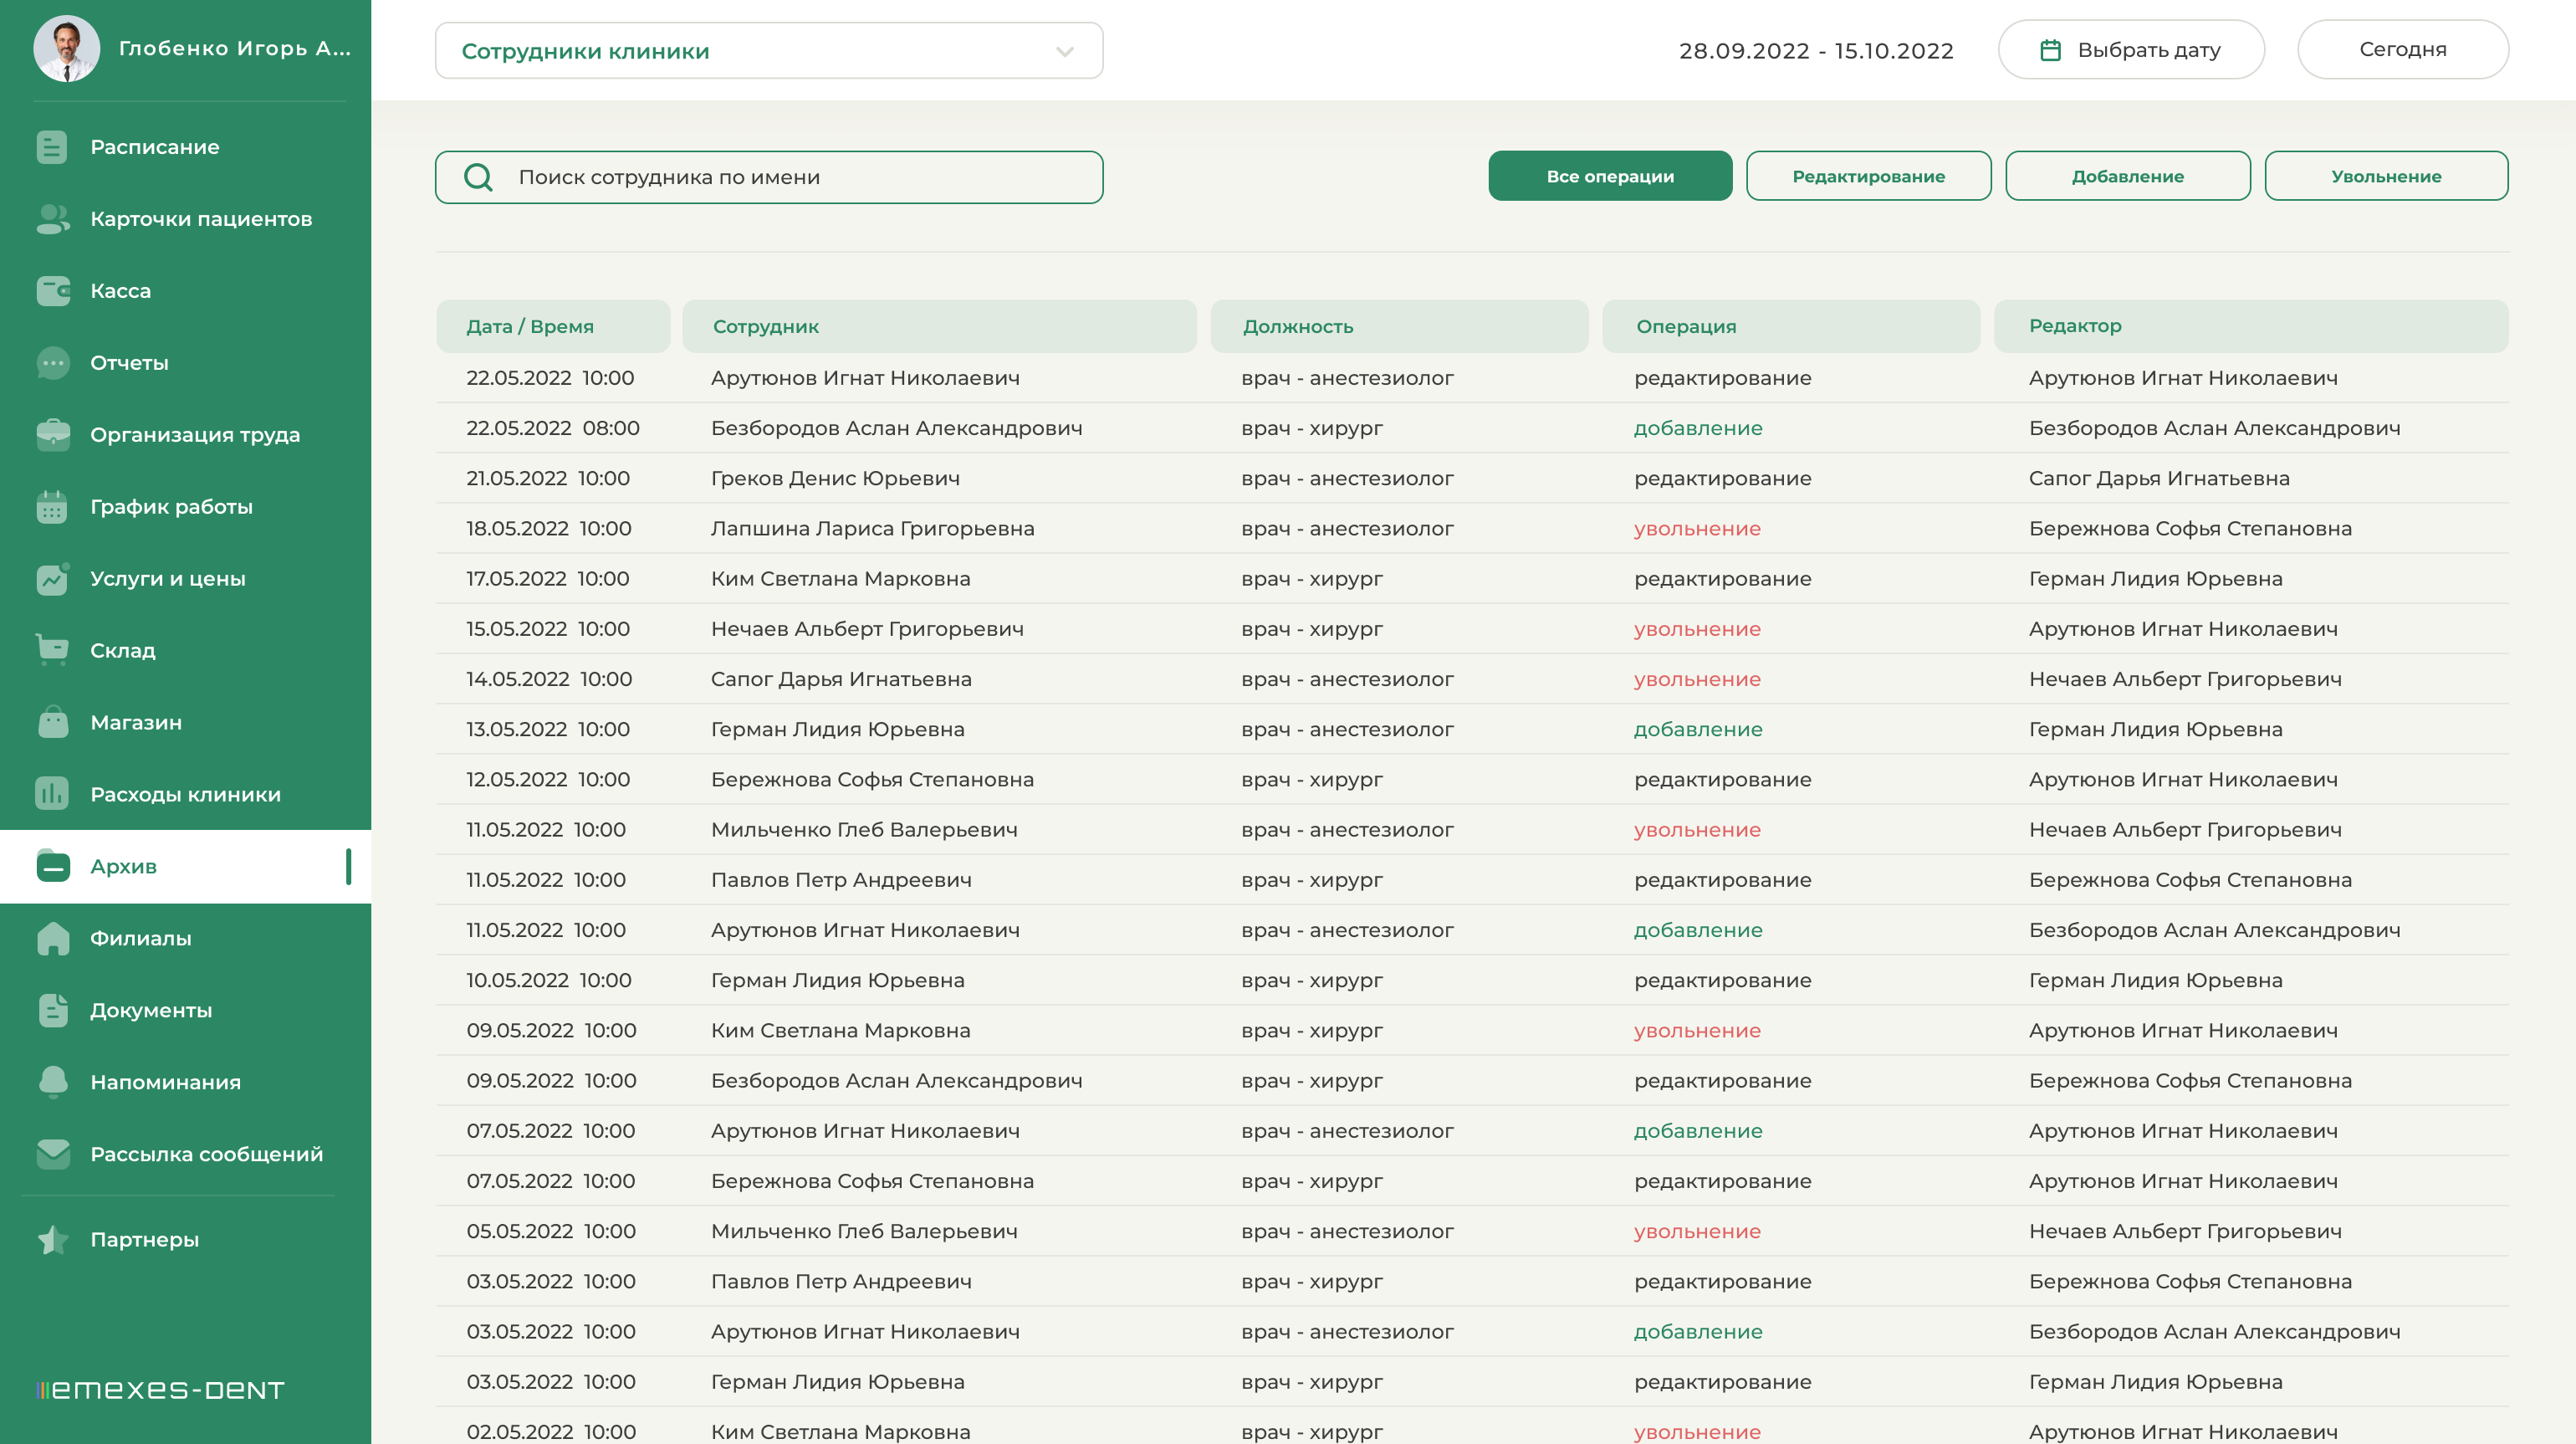Open the Сотрудники клиники dropdown
Screen dimensions: 2576x1444
point(769,50)
